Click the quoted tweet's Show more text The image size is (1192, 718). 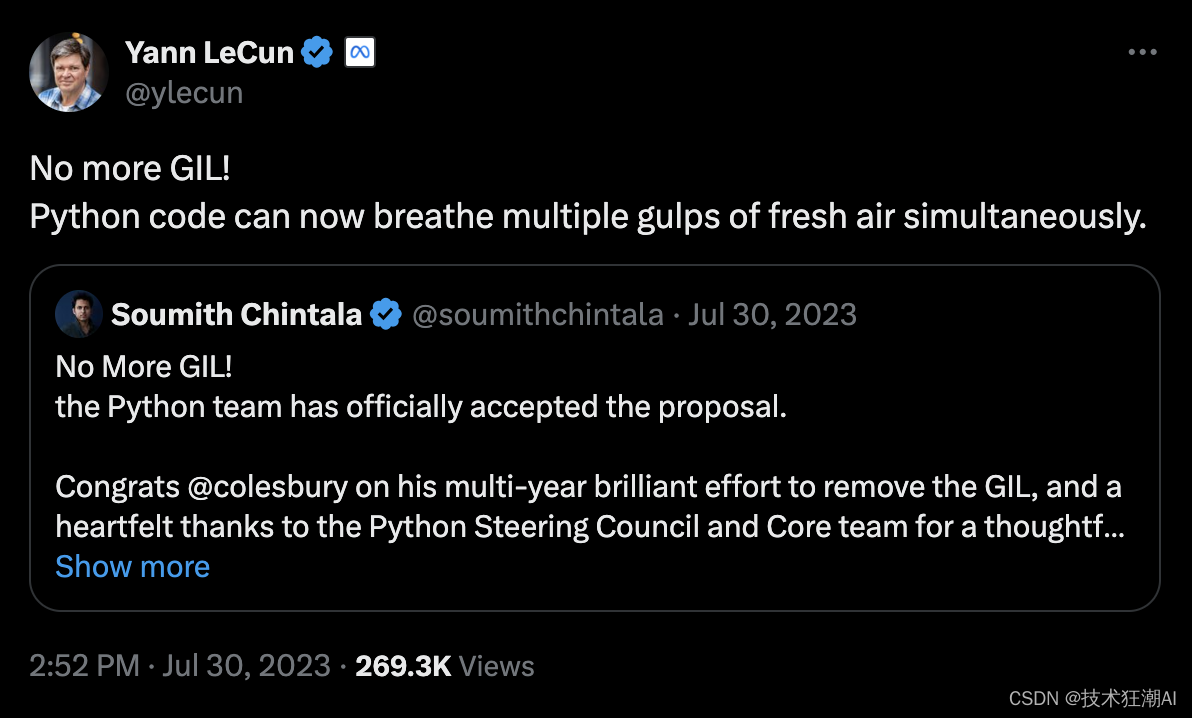pyautogui.click(x=132, y=566)
